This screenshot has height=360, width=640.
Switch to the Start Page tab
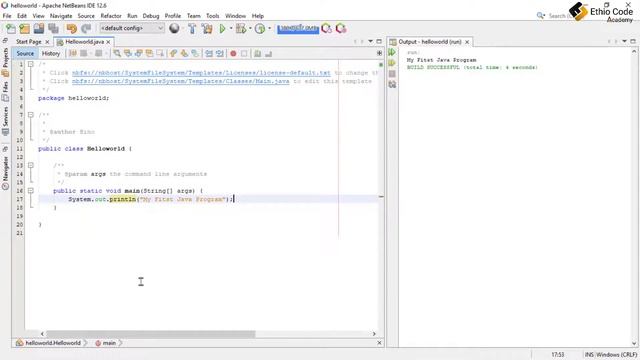click(29, 42)
